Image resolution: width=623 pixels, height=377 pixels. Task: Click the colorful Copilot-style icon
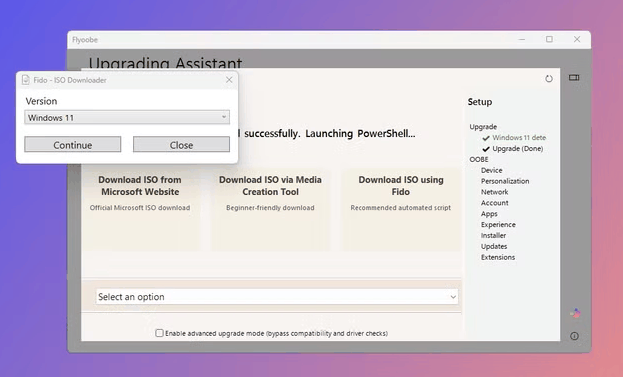coord(575,313)
